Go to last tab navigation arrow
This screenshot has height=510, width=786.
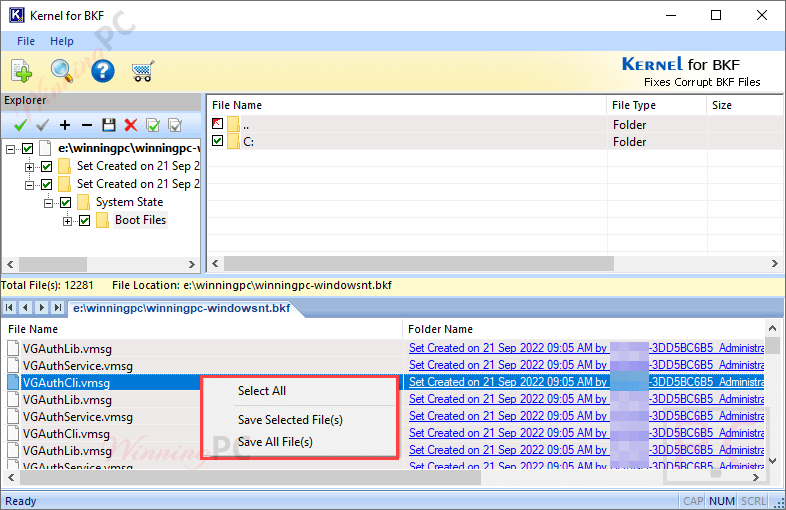[58, 307]
